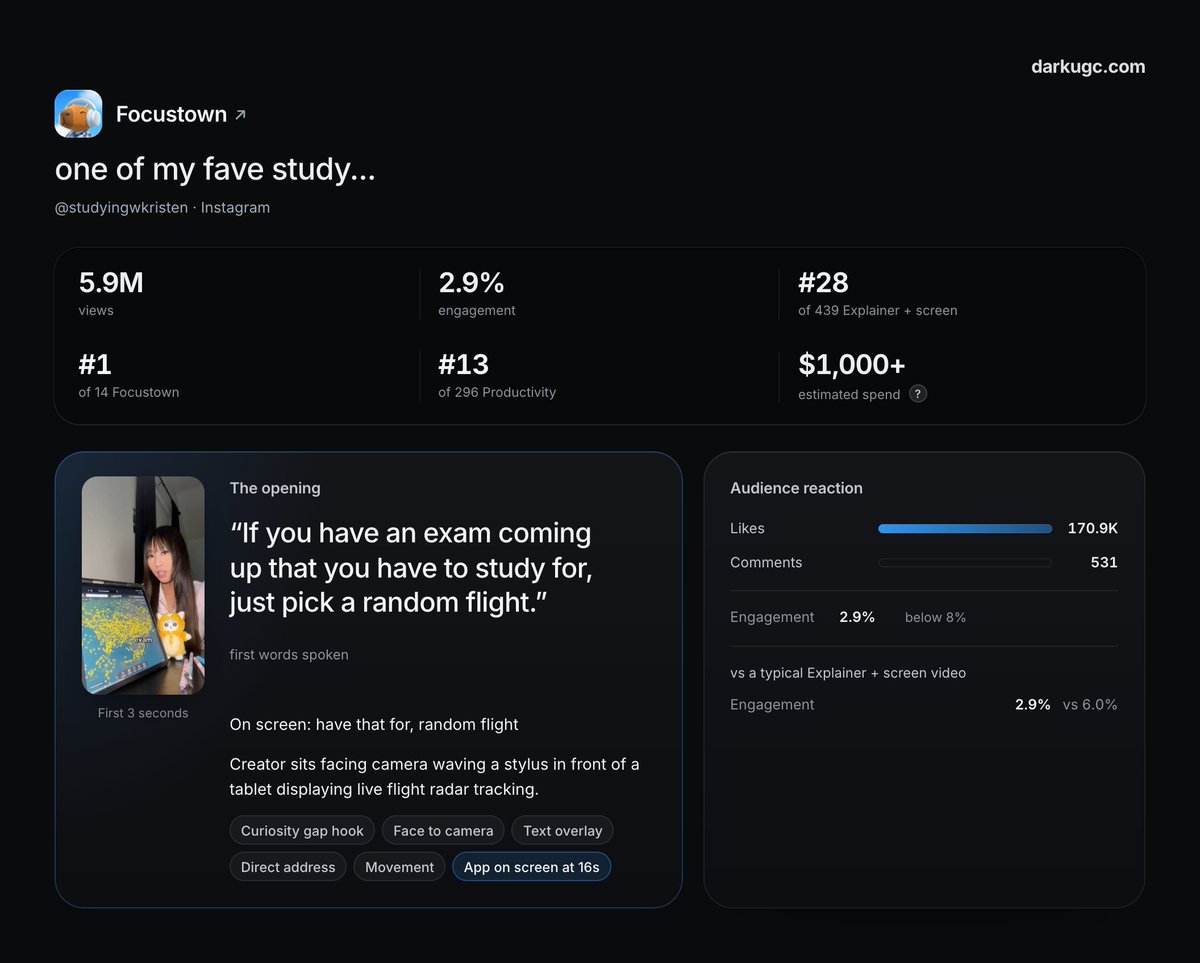
Task: Click the 170.9K likes count
Action: 1092,528
